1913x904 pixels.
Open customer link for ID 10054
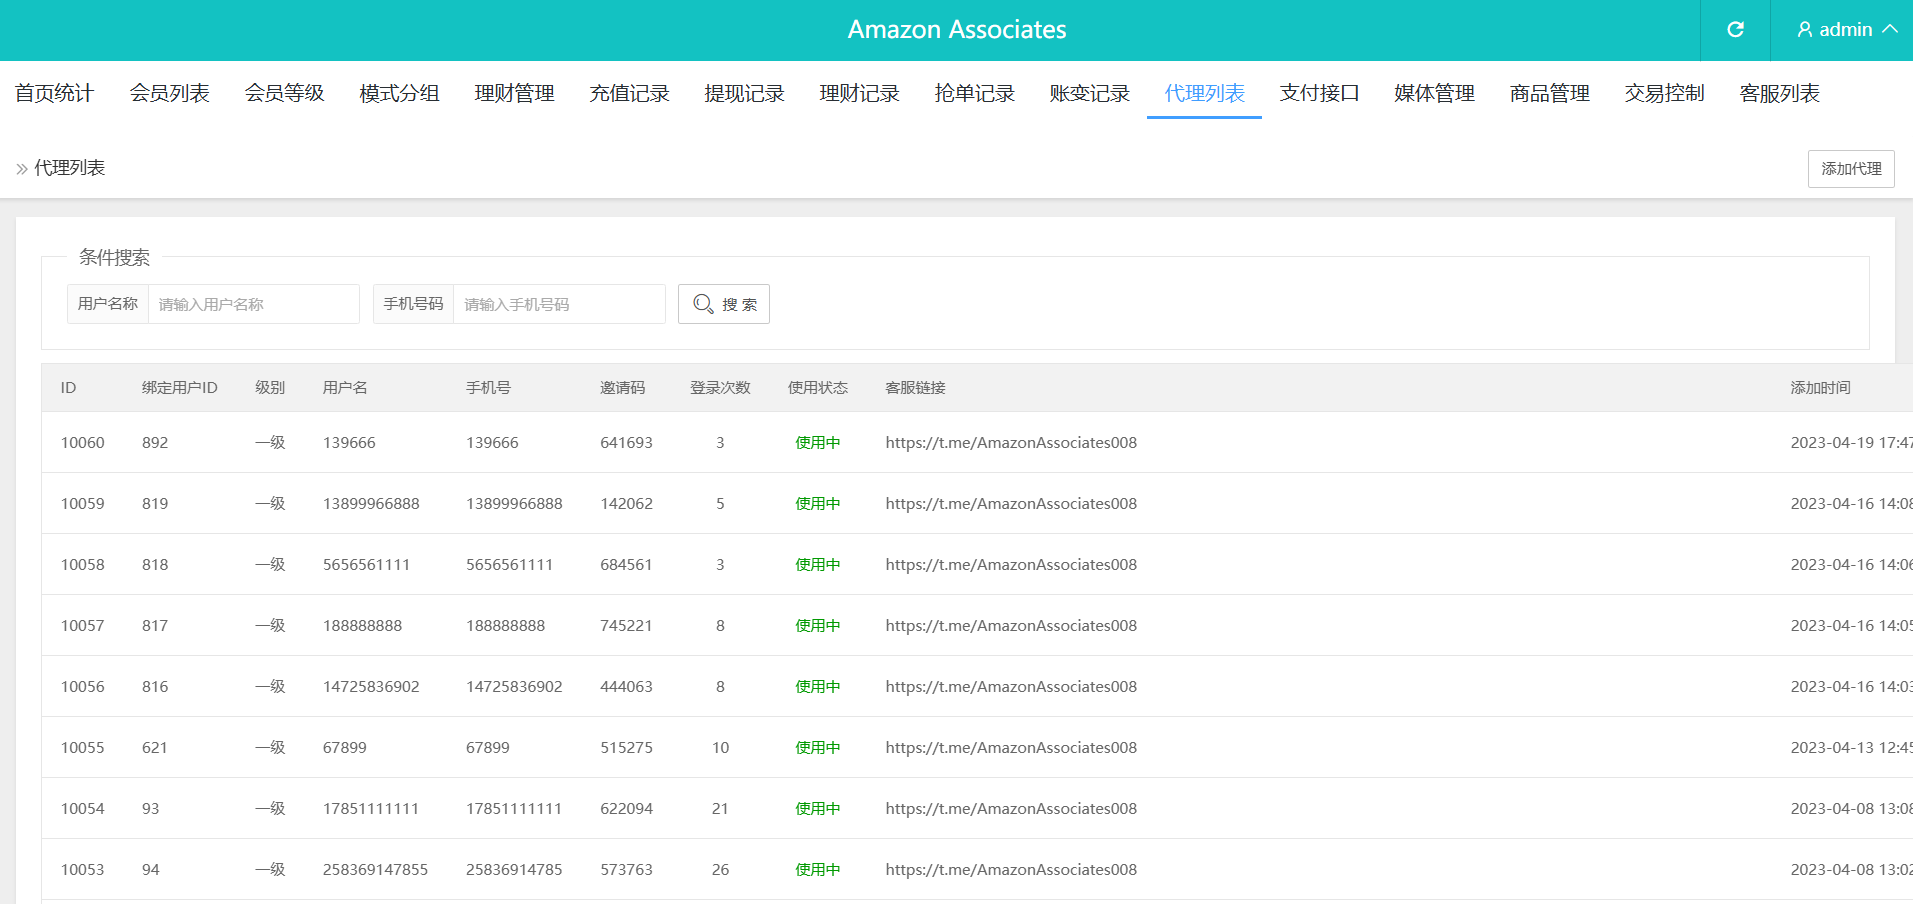point(1011,808)
